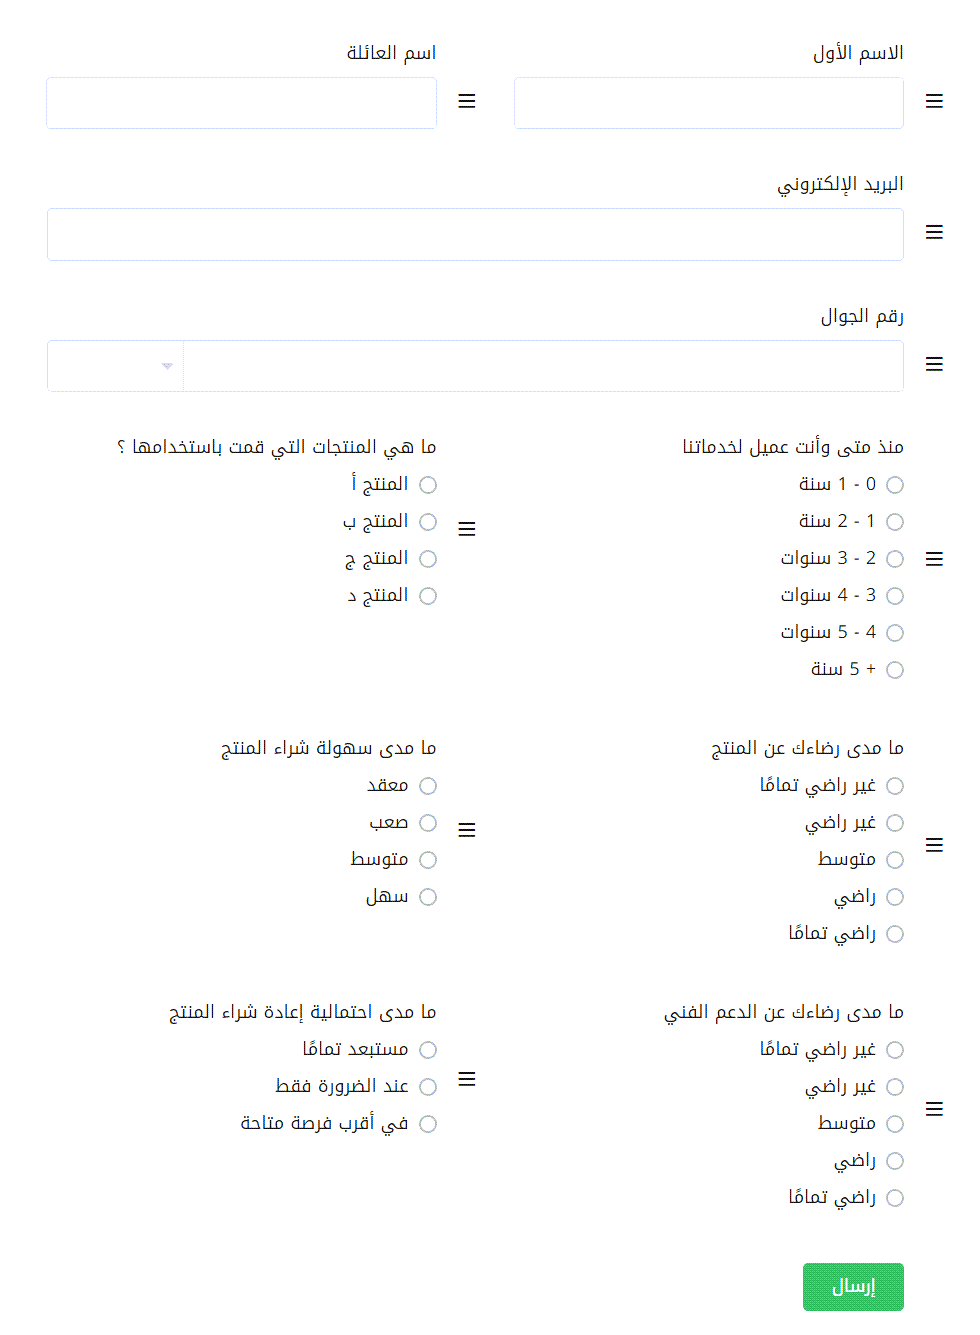Click drag handle for رضاءك عن المنتج question
Screen dimensions: 980x1335
click(934, 846)
